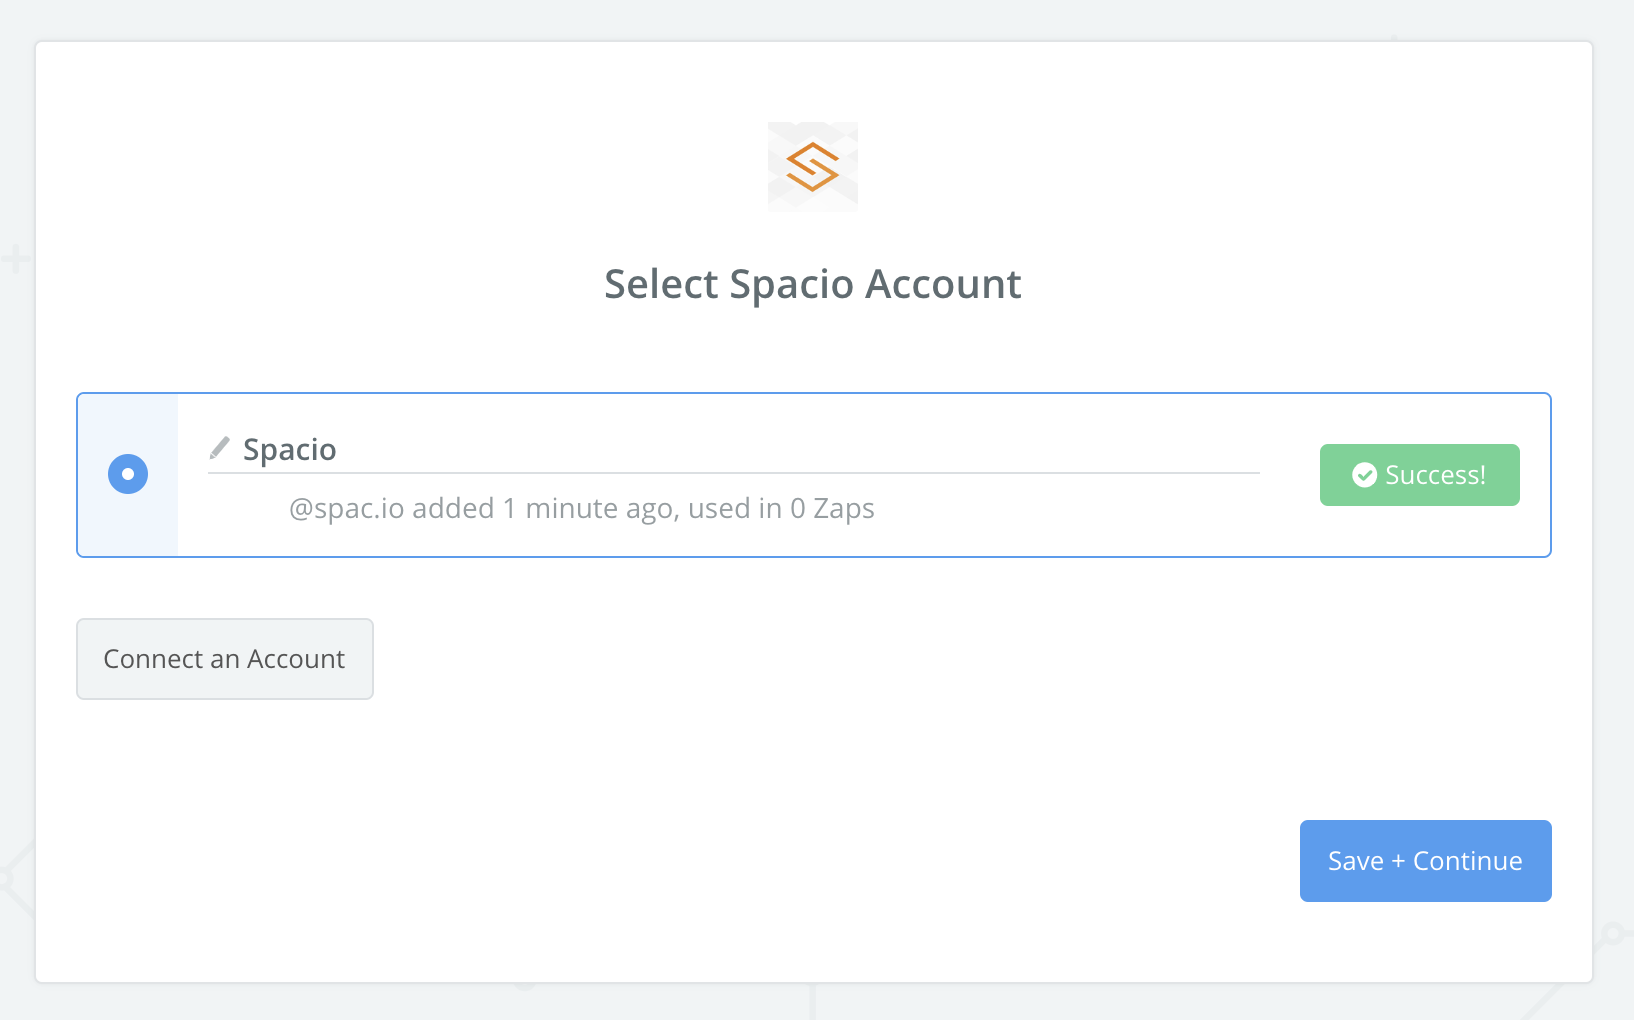Select the Spacio account radio button
This screenshot has width=1634, height=1020.
128,474
